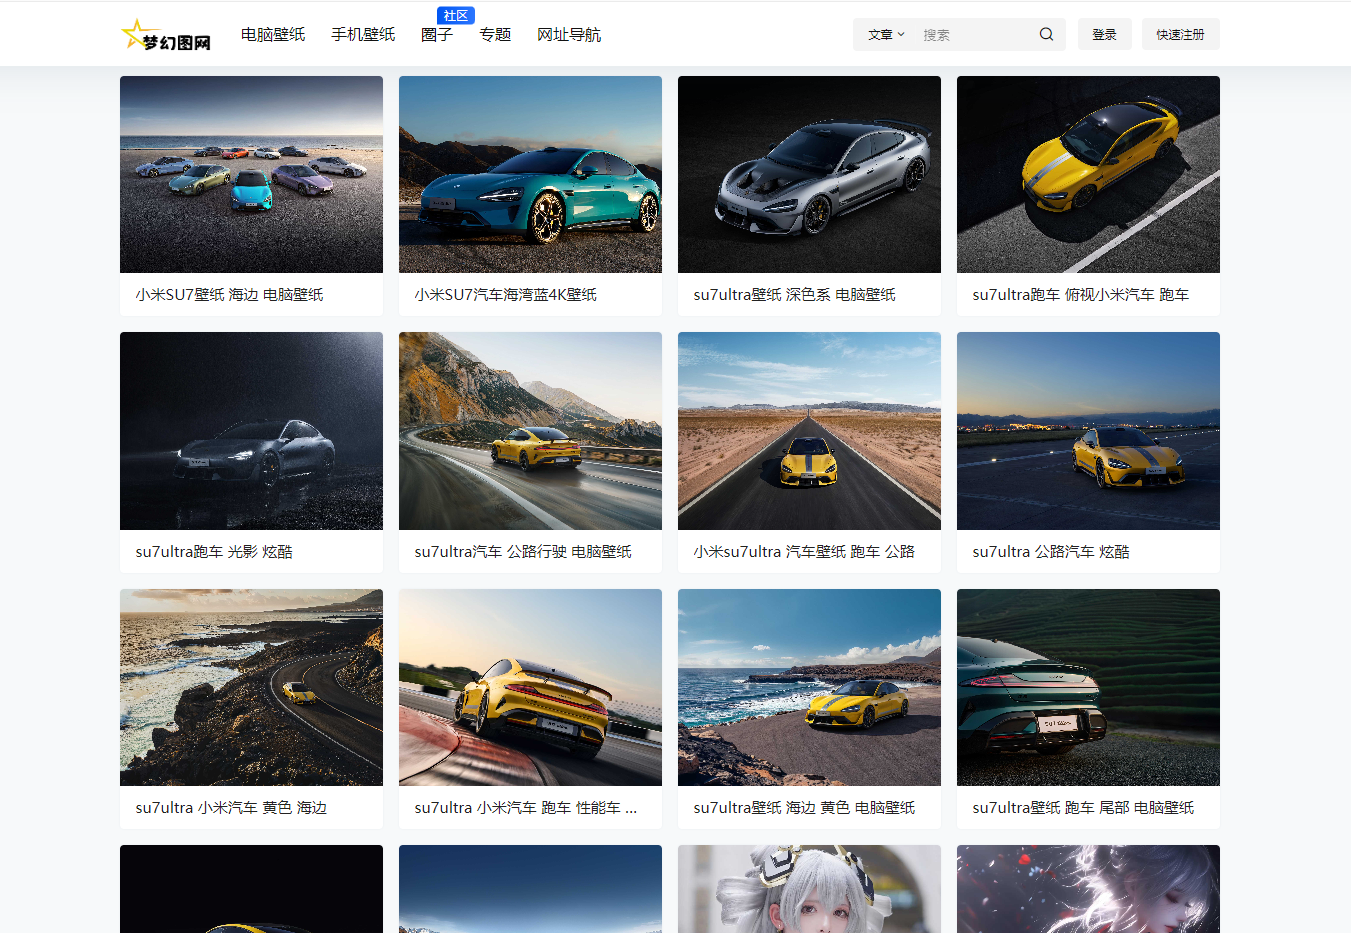Viewport: 1351px width, 933px height.
Task: Open the 专题 menu item
Action: click(495, 34)
